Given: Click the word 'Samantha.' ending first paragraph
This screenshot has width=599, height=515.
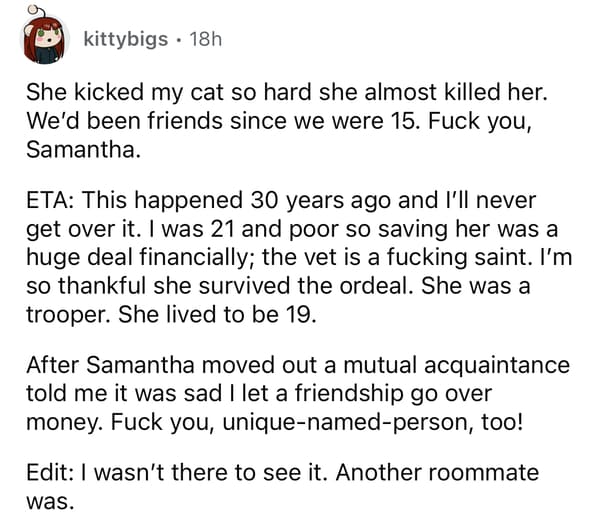Looking at the screenshot, I should tap(83, 149).
